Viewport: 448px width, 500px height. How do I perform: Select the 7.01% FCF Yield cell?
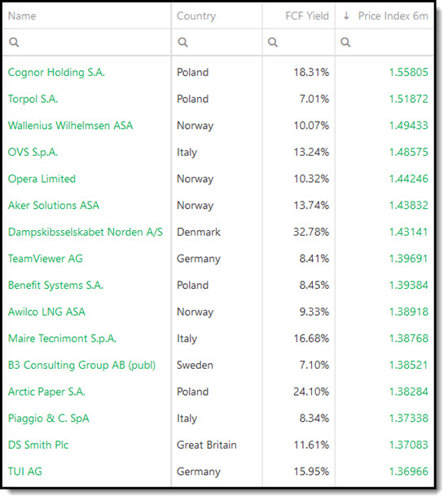314,99
